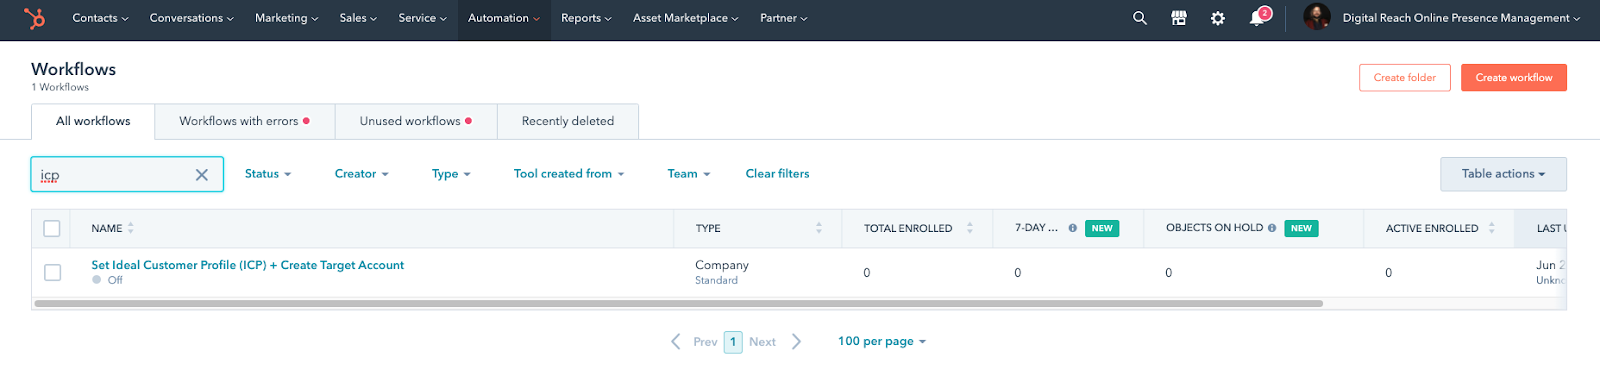The width and height of the screenshot is (1600, 370).
Task: Switch to Workflows with errors tab
Action: point(245,121)
